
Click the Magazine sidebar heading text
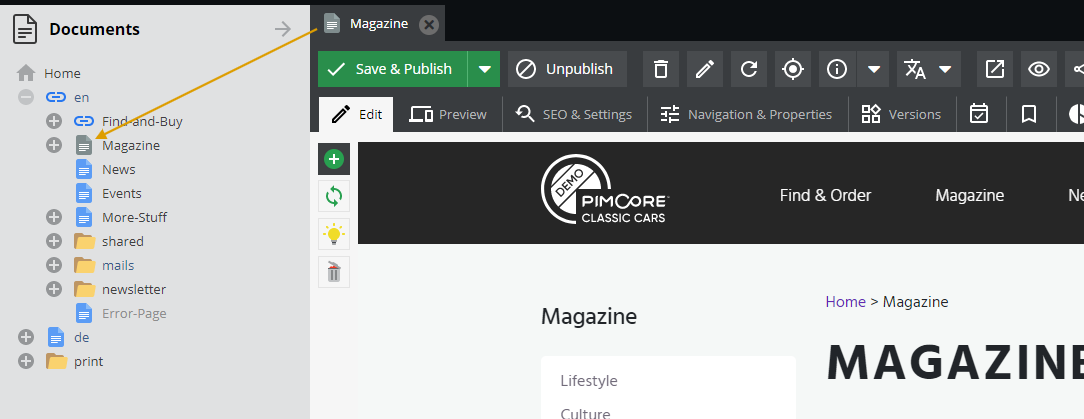[x=589, y=317]
